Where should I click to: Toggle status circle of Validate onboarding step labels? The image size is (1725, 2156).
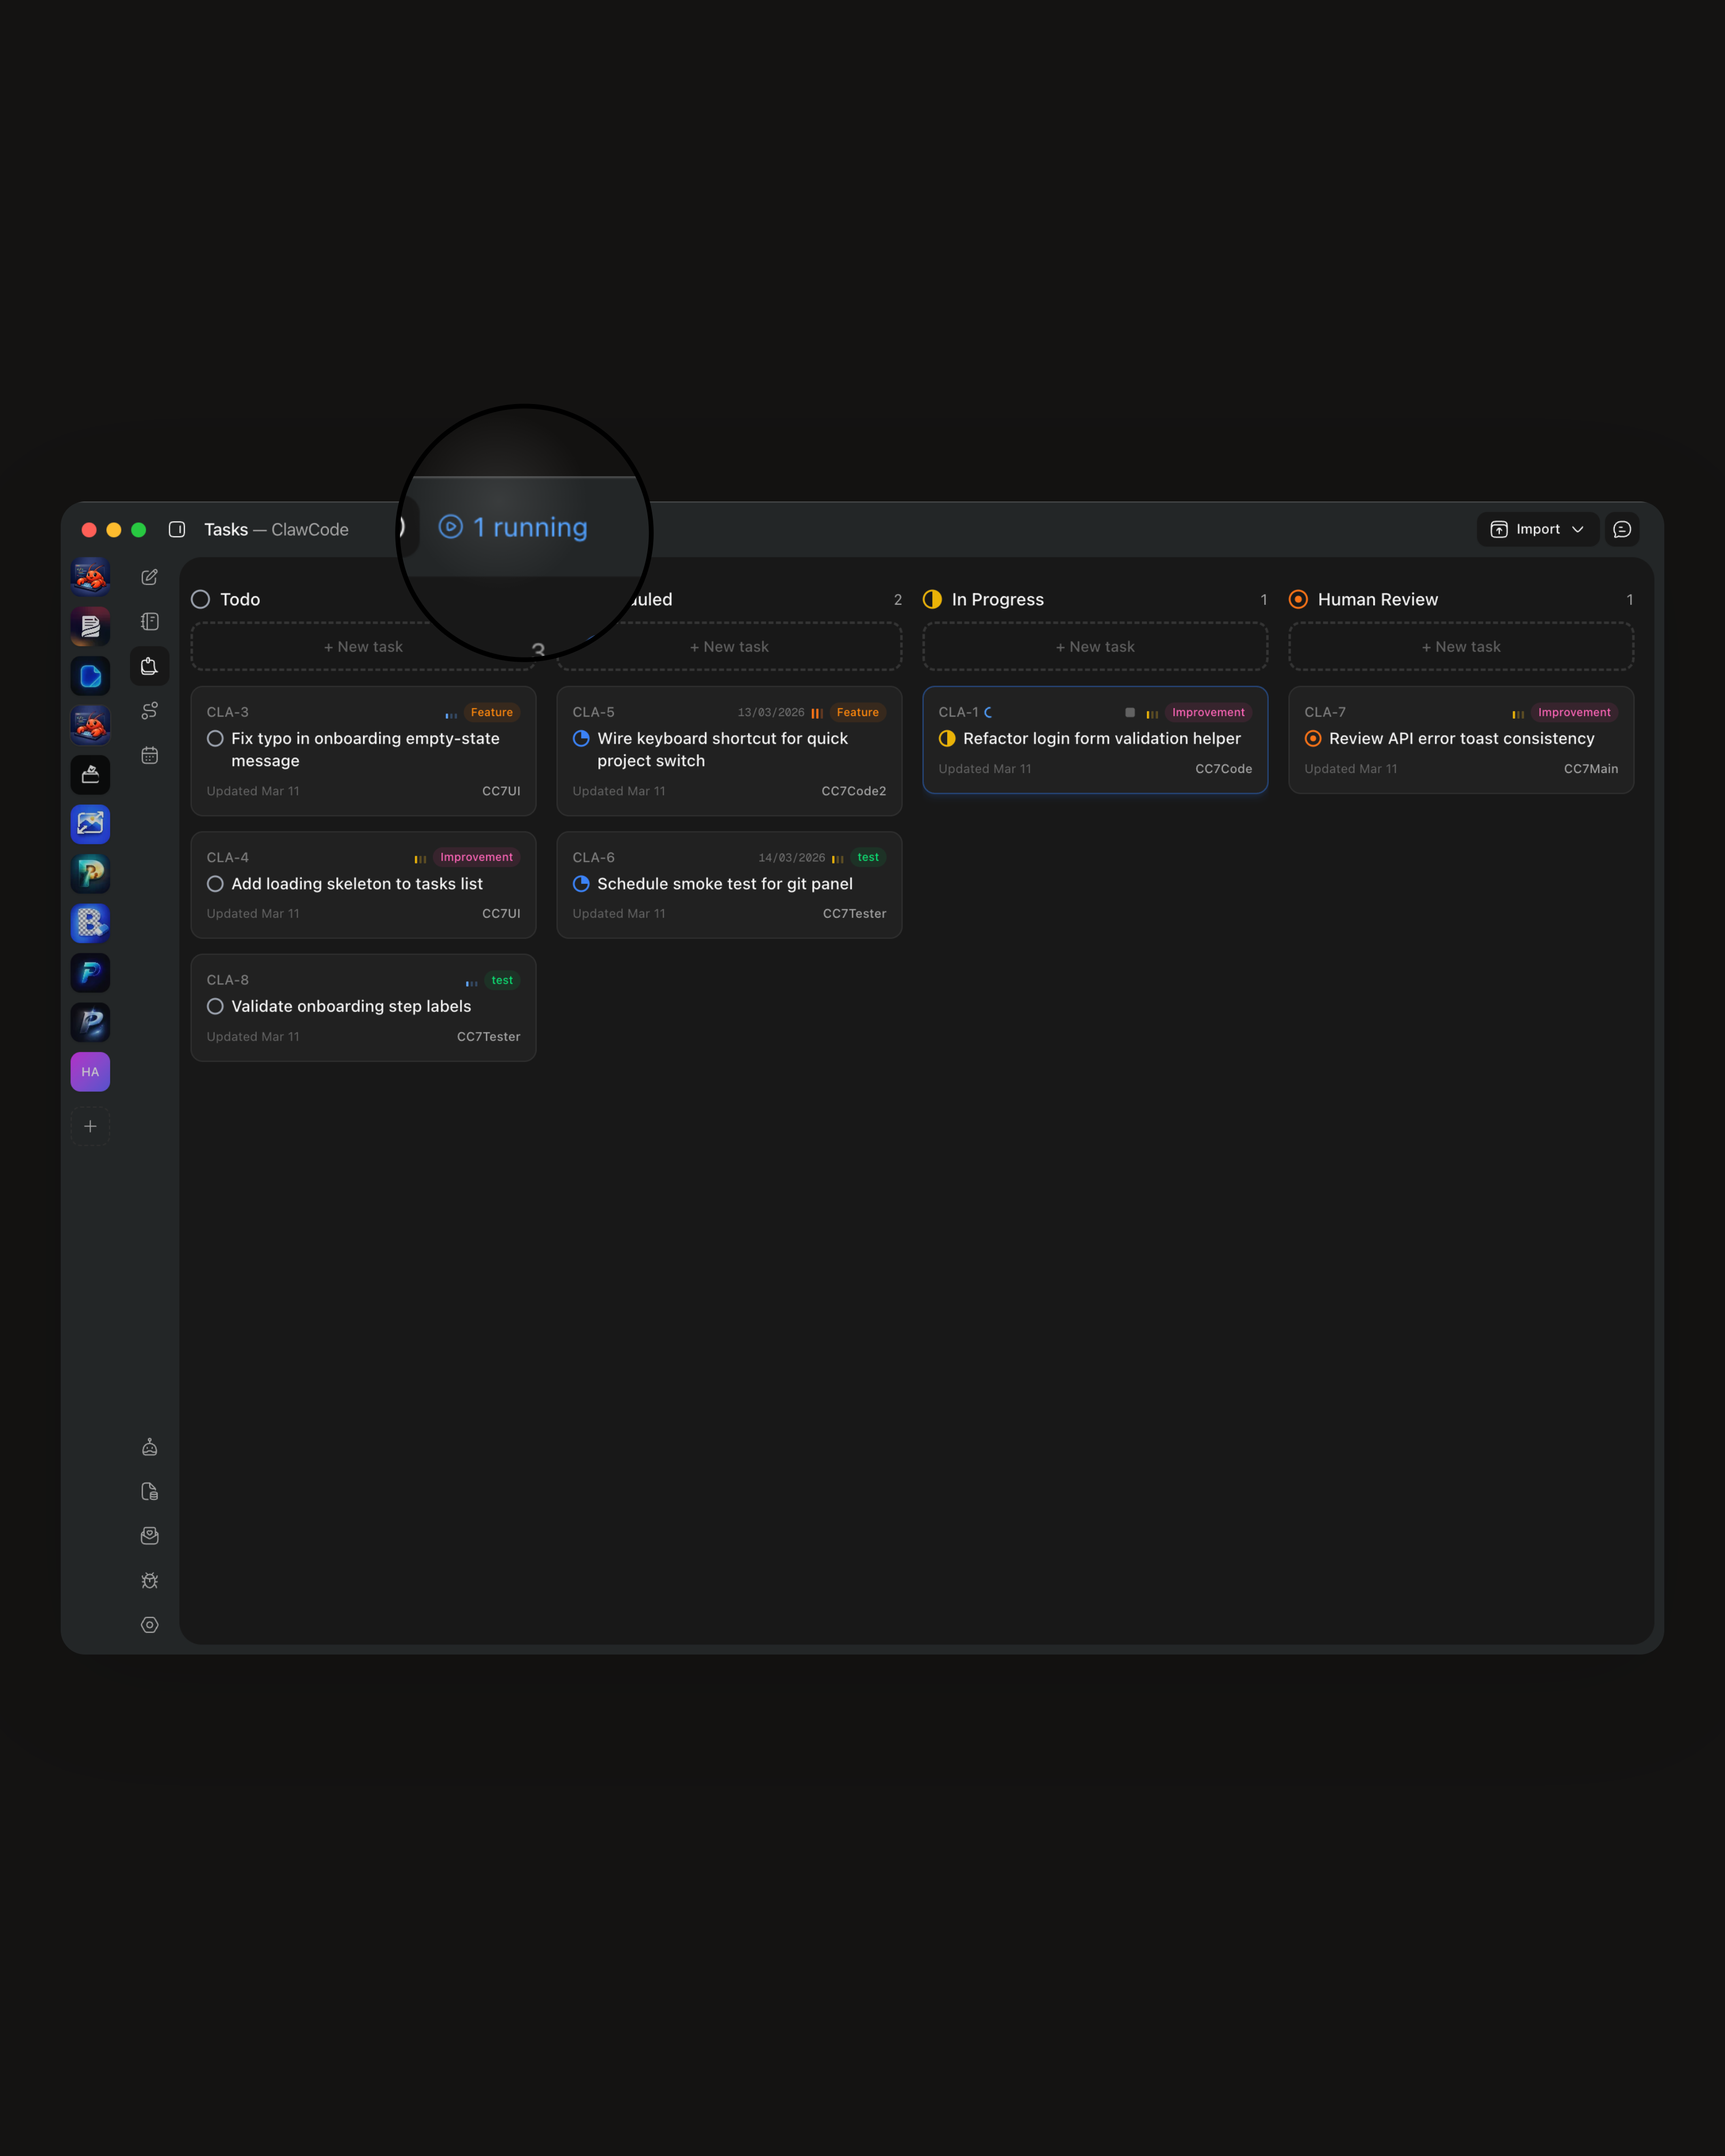pos(215,1006)
